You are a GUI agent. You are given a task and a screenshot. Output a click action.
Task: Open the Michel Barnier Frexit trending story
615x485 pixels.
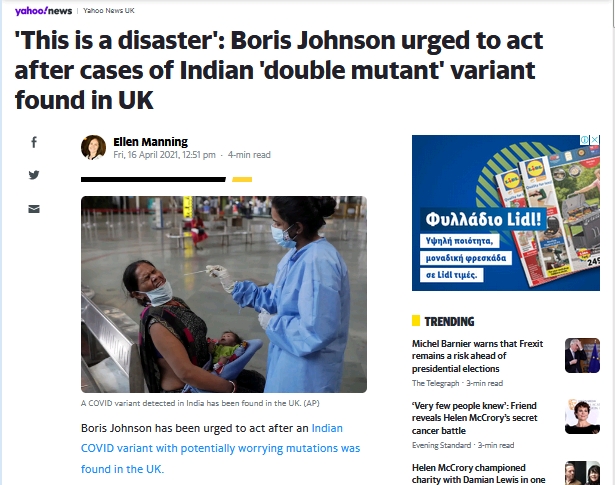477,356
